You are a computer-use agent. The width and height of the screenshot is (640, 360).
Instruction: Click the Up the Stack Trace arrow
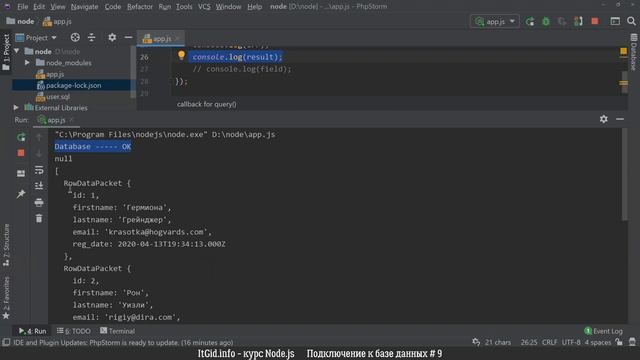point(39,137)
